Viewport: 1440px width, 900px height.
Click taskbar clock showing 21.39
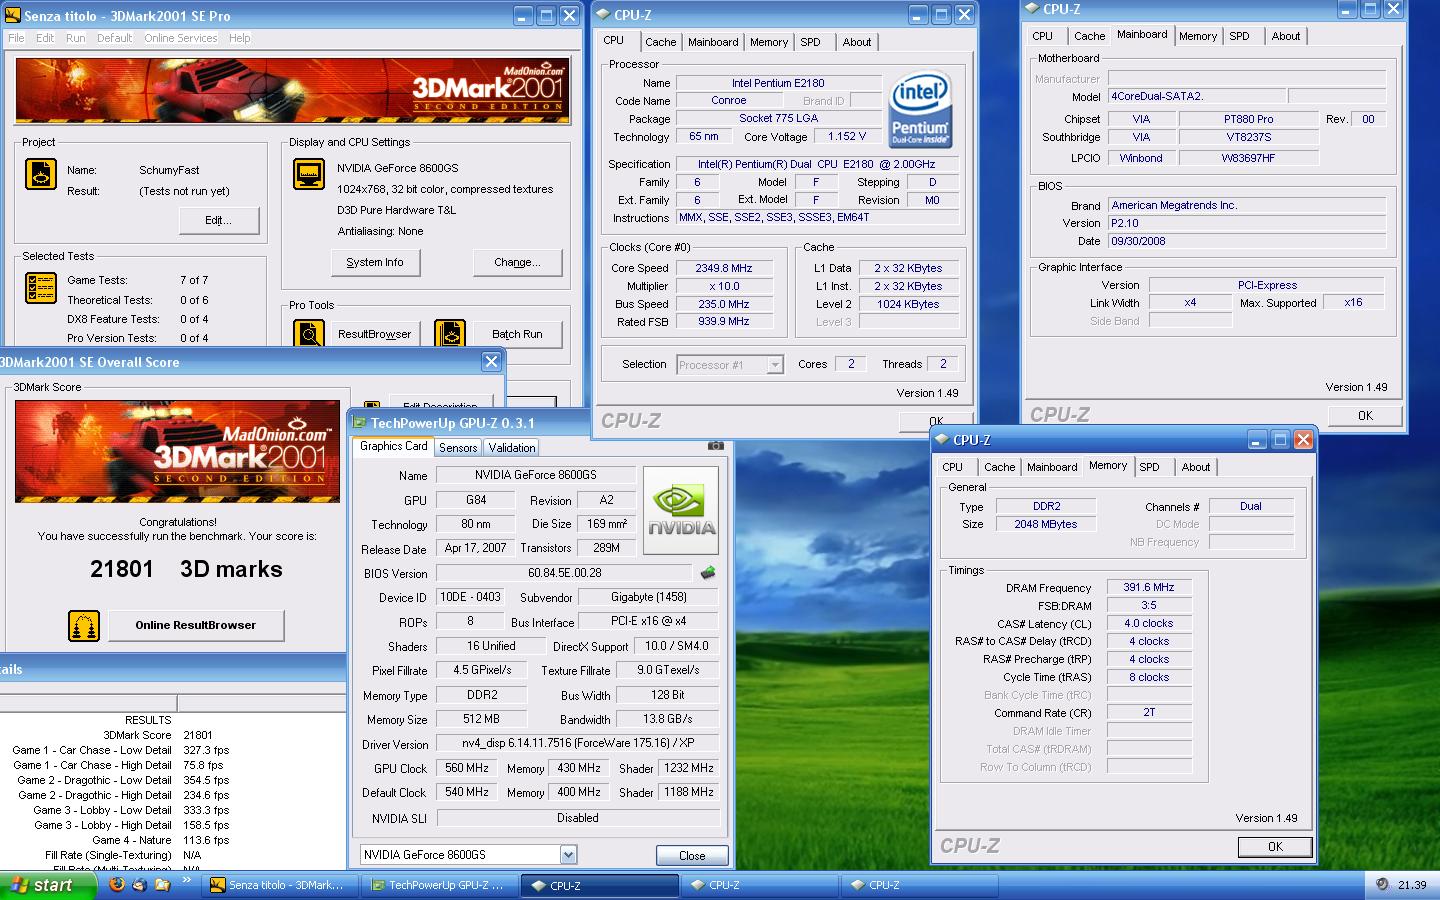[x=1412, y=885]
